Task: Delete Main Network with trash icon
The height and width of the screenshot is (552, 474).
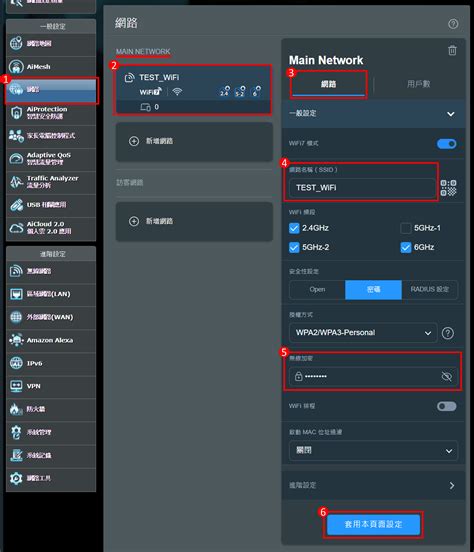Action: click(453, 50)
